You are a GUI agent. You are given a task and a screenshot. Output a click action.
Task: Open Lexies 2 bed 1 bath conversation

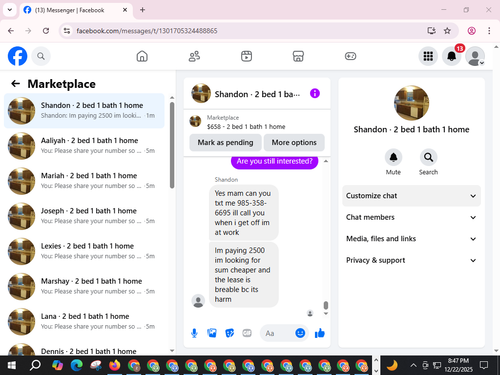(84, 251)
